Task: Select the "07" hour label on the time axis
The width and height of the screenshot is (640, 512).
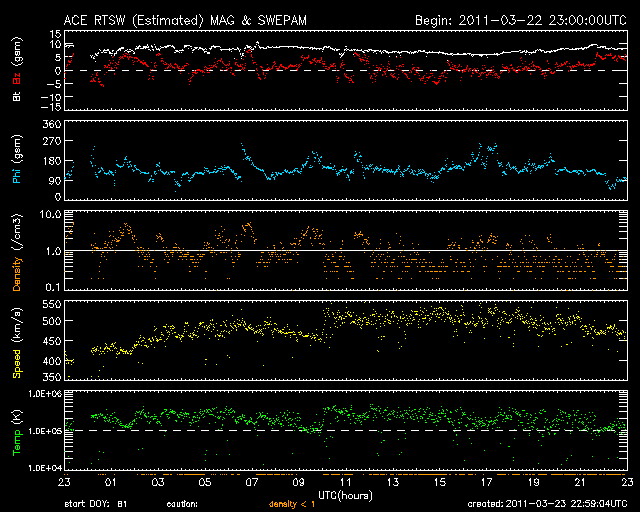Action: [x=252, y=482]
